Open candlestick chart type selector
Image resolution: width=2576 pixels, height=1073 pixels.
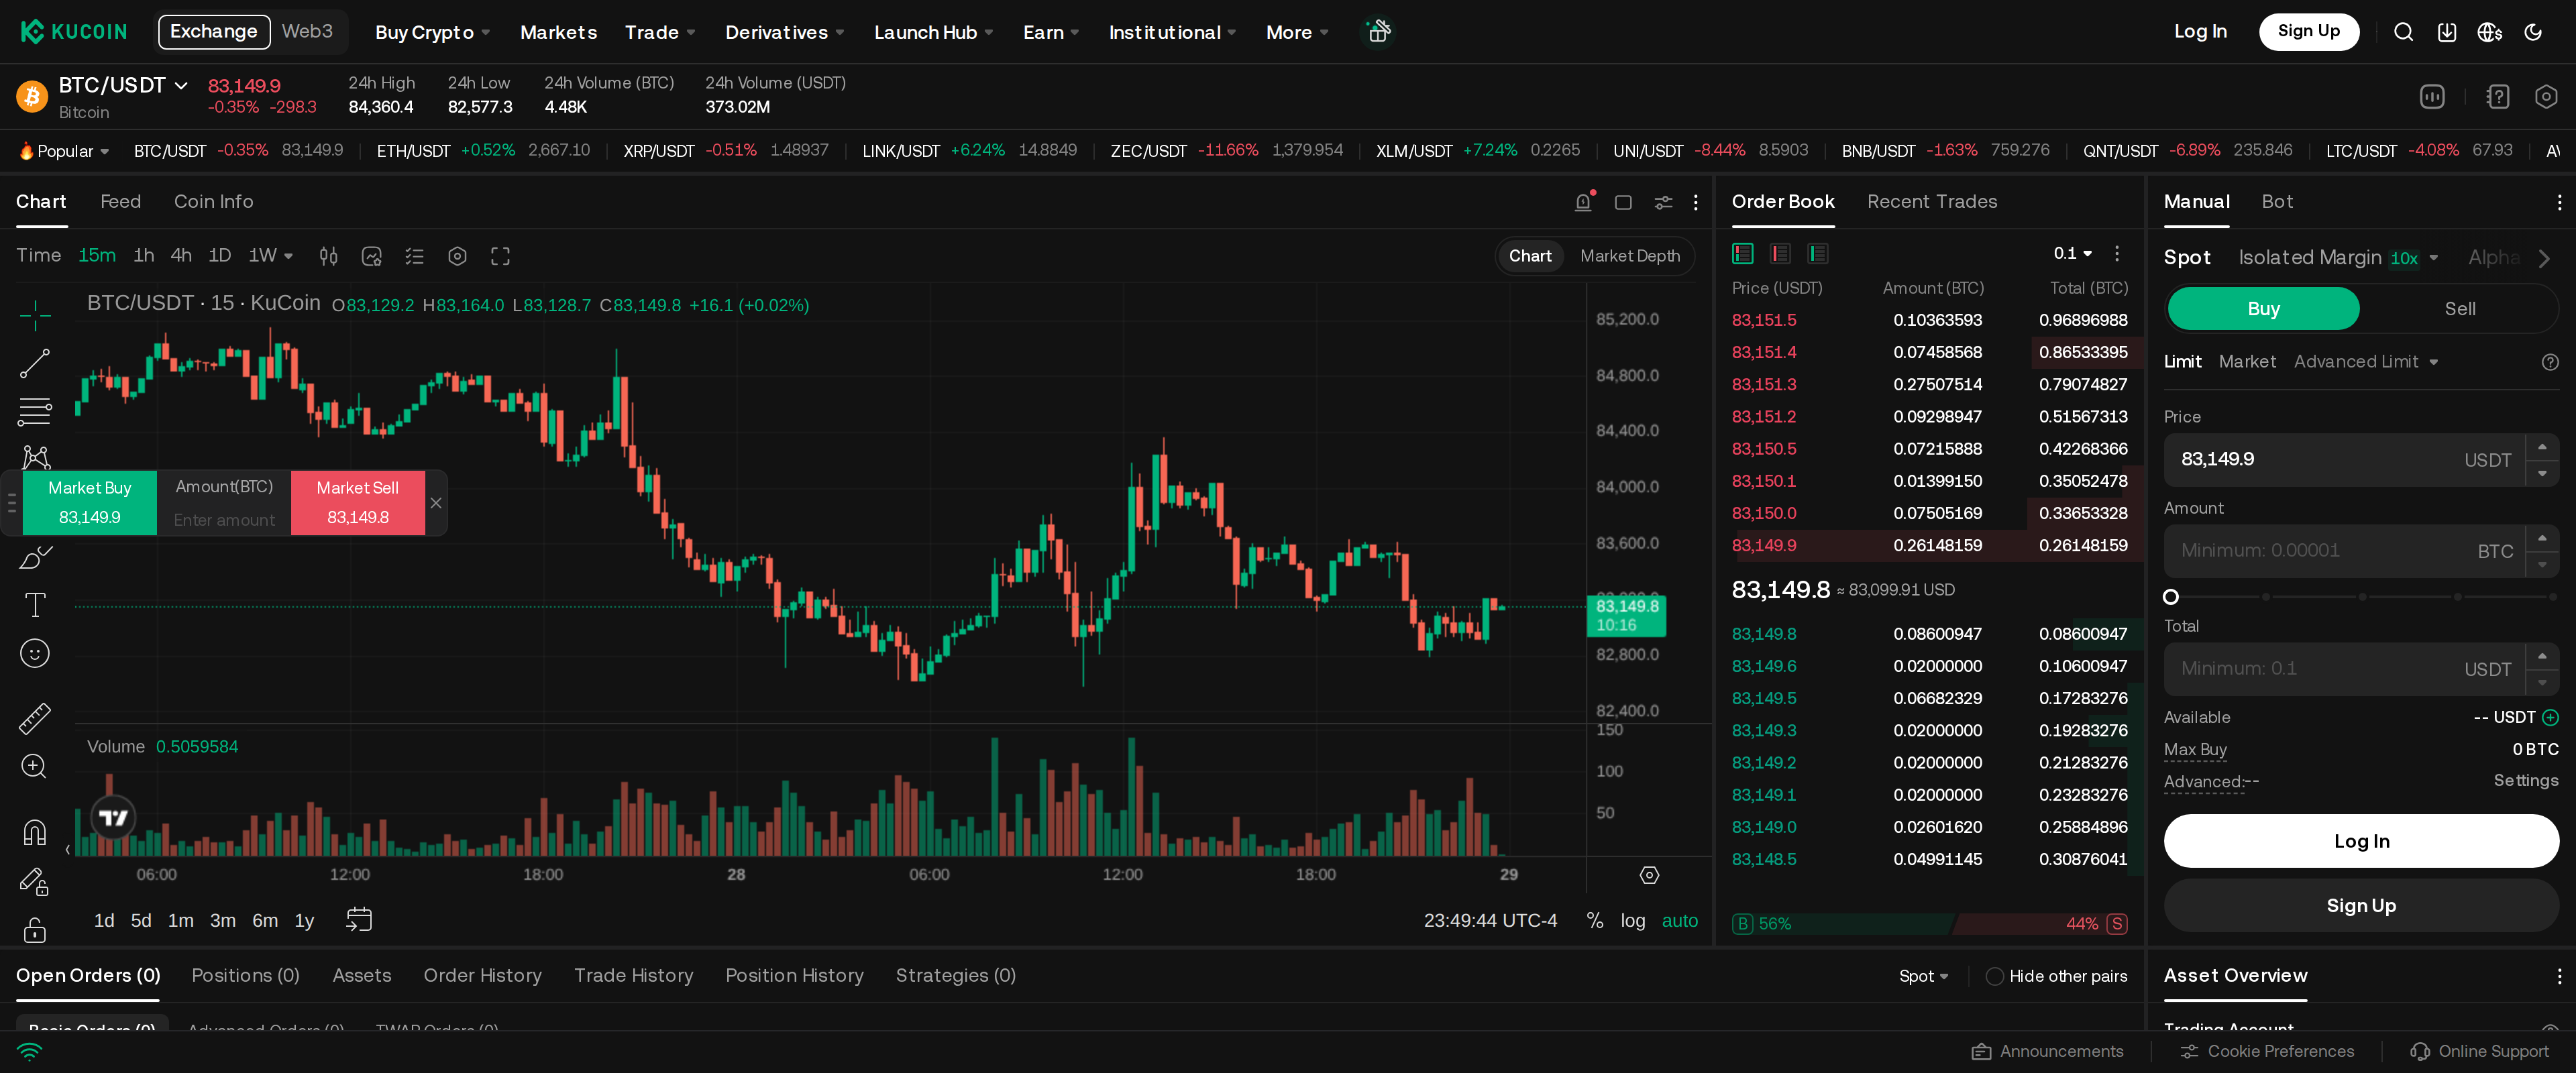pyautogui.click(x=328, y=256)
